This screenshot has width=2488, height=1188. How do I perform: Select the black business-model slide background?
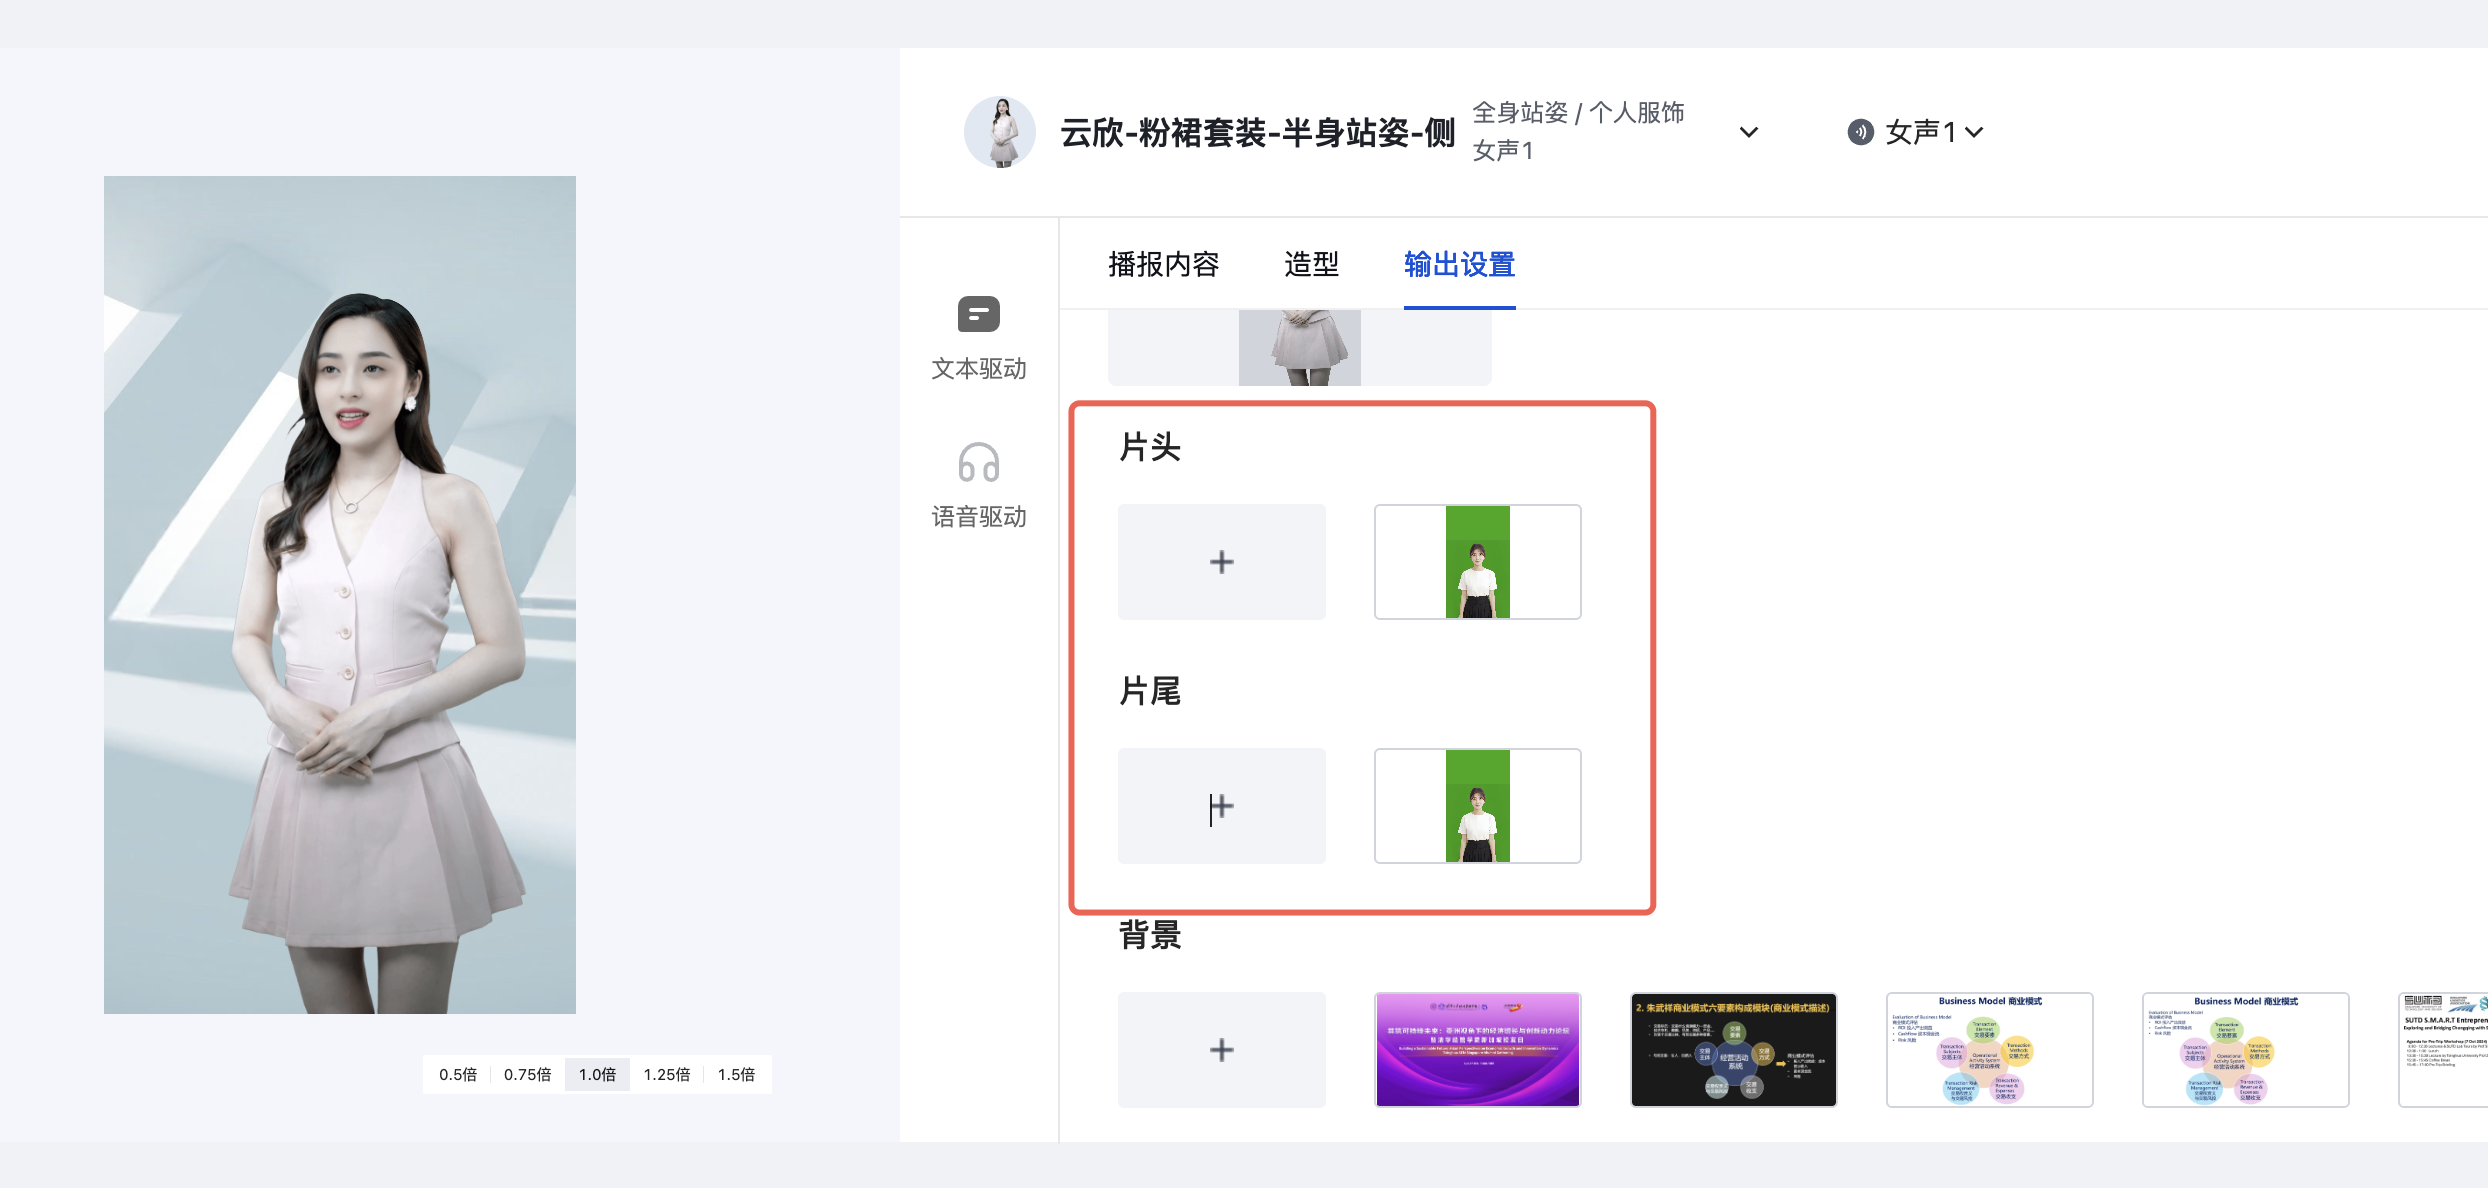pyautogui.click(x=1733, y=1050)
